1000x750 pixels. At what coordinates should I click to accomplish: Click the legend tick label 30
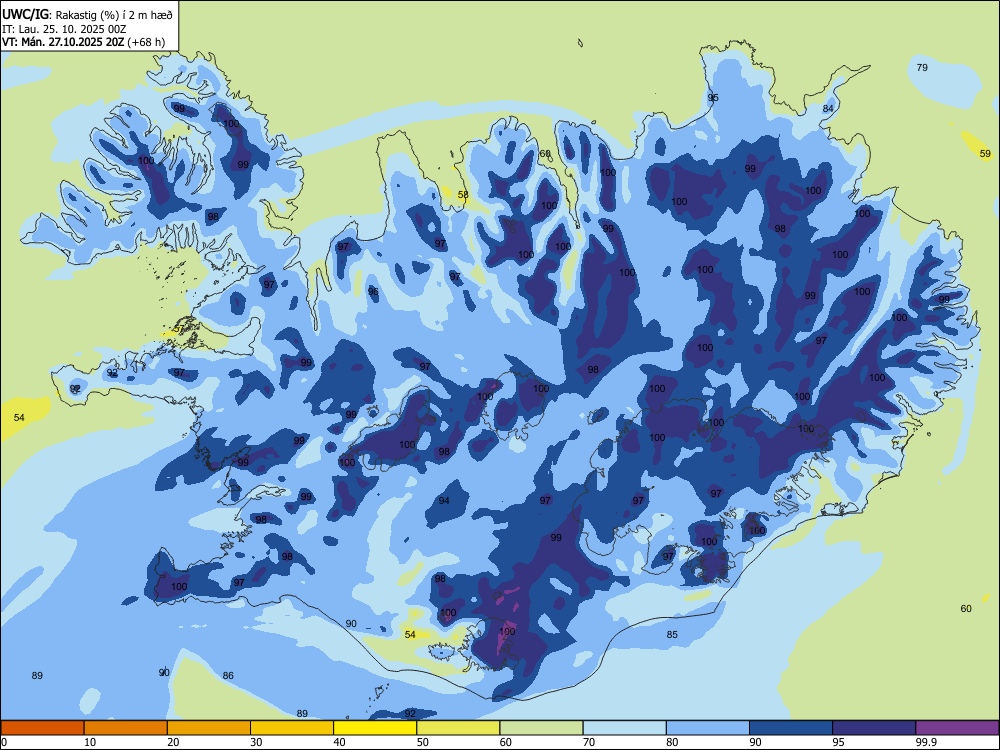(x=256, y=742)
